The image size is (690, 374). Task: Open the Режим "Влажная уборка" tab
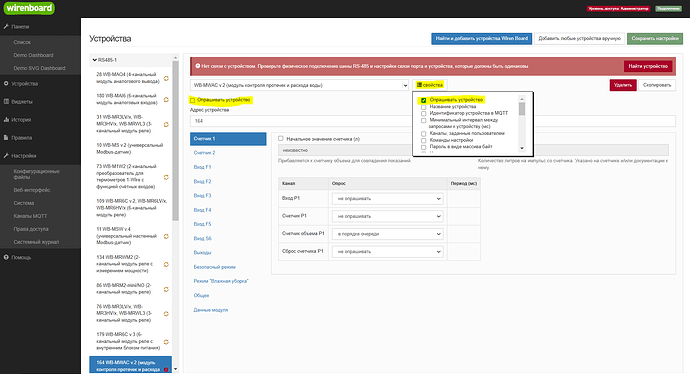pos(221,281)
